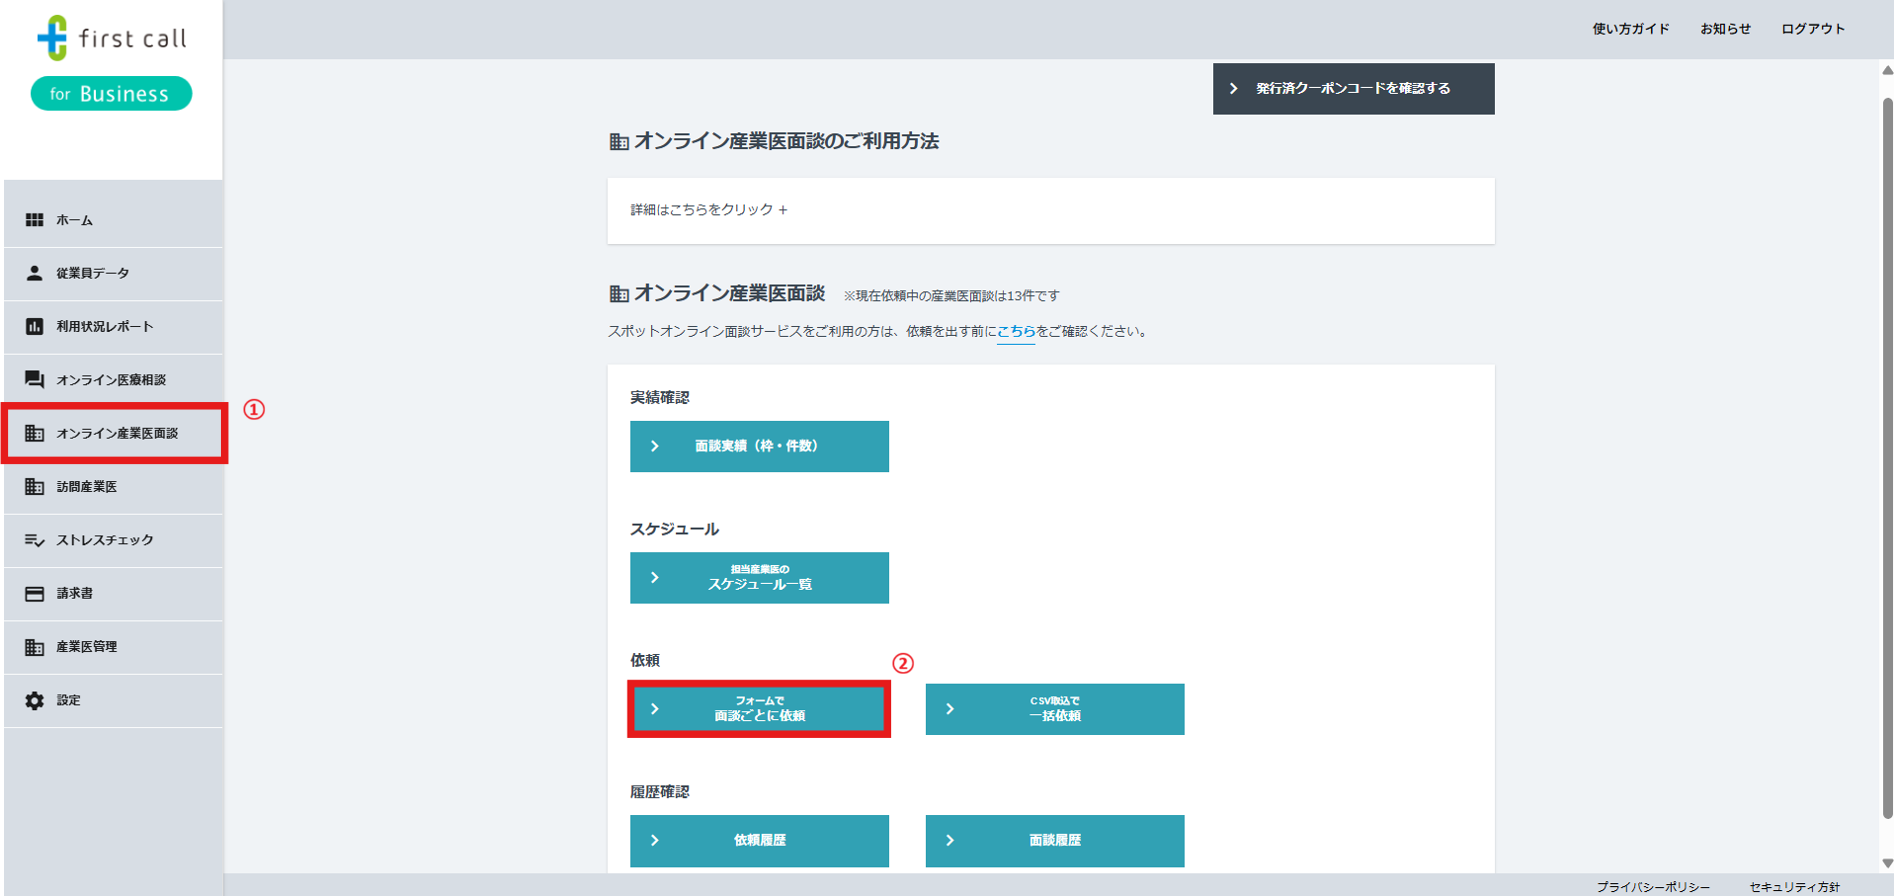Viewport: 1894px width, 896px height.
Task: Click the checklist icon beside ストレスチェック
Action: (x=34, y=540)
